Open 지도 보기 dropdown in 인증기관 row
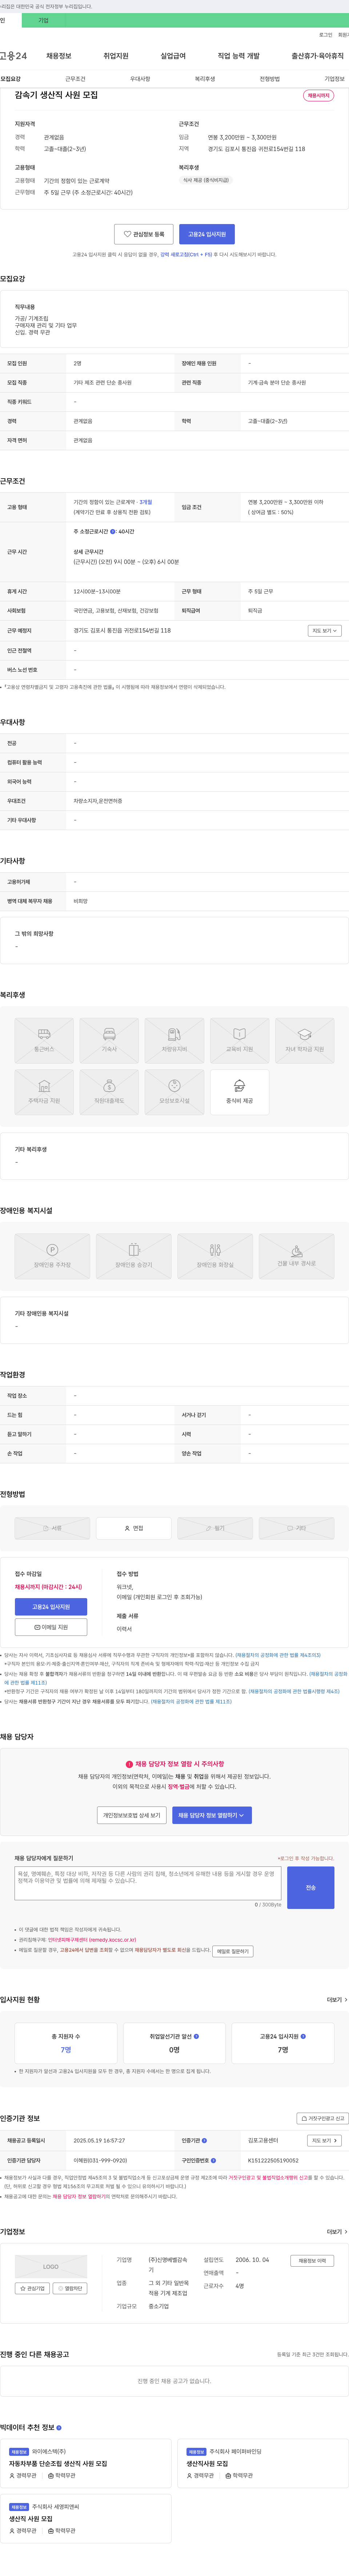 [x=324, y=2141]
